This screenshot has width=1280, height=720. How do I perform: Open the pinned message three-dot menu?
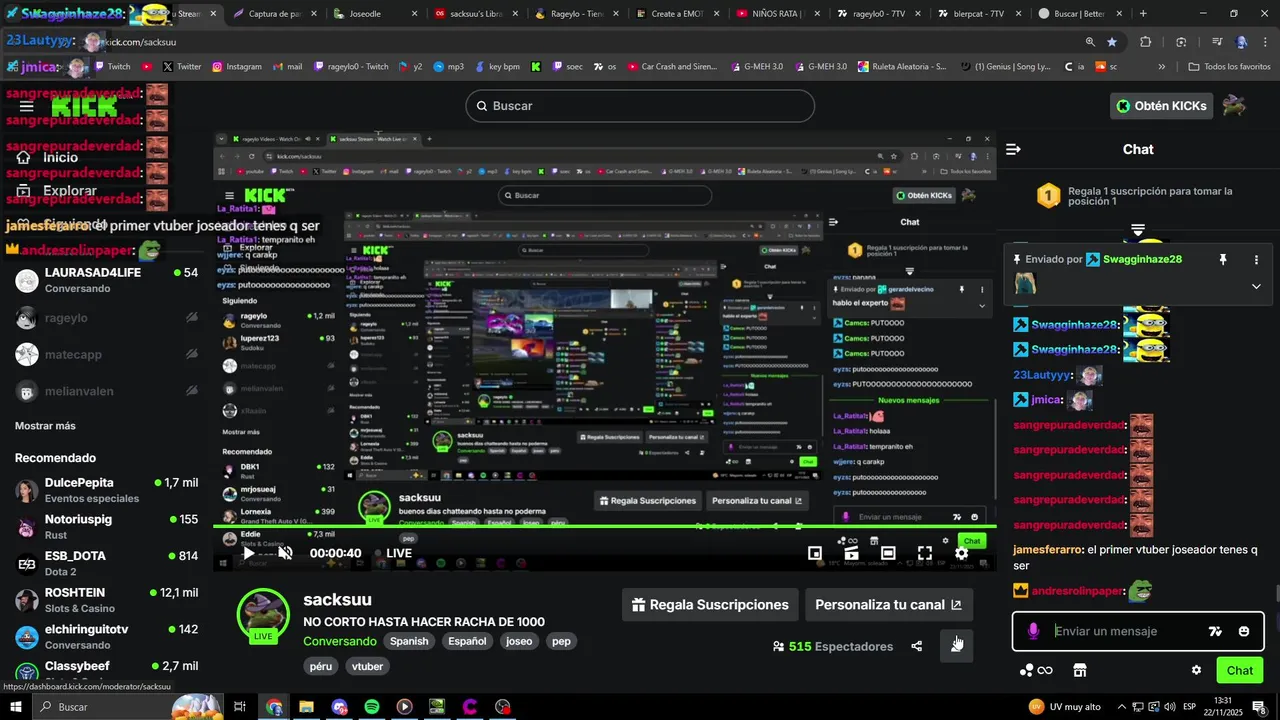[x=1256, y=259]
